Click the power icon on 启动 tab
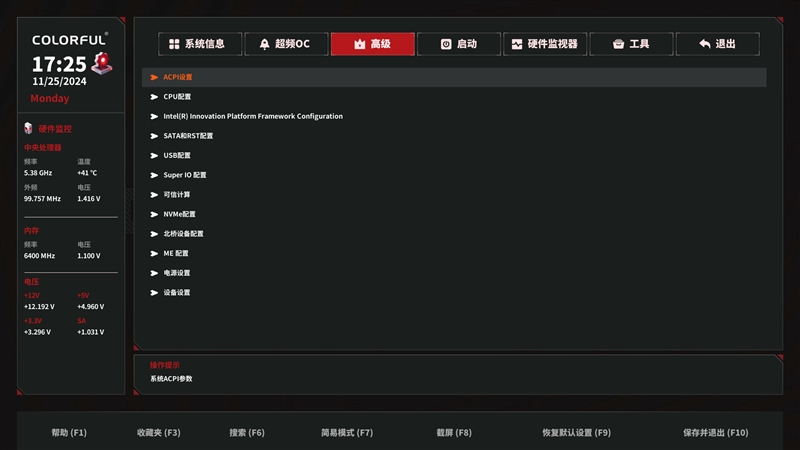This screenshot has height=450, width=800. coord(446,44)
